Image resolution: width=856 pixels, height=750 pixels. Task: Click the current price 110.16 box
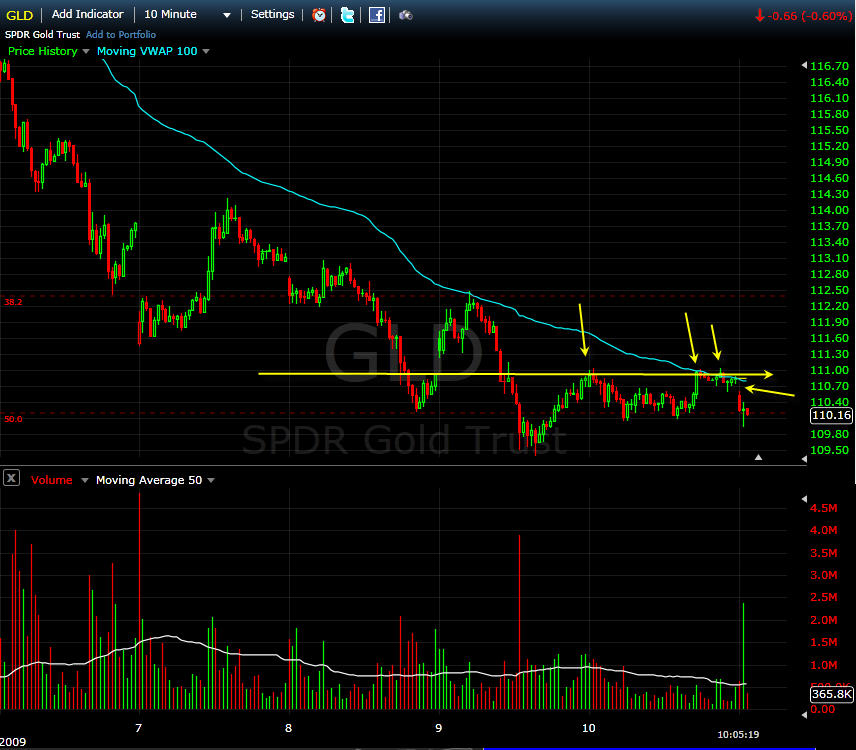coord(831,415)
